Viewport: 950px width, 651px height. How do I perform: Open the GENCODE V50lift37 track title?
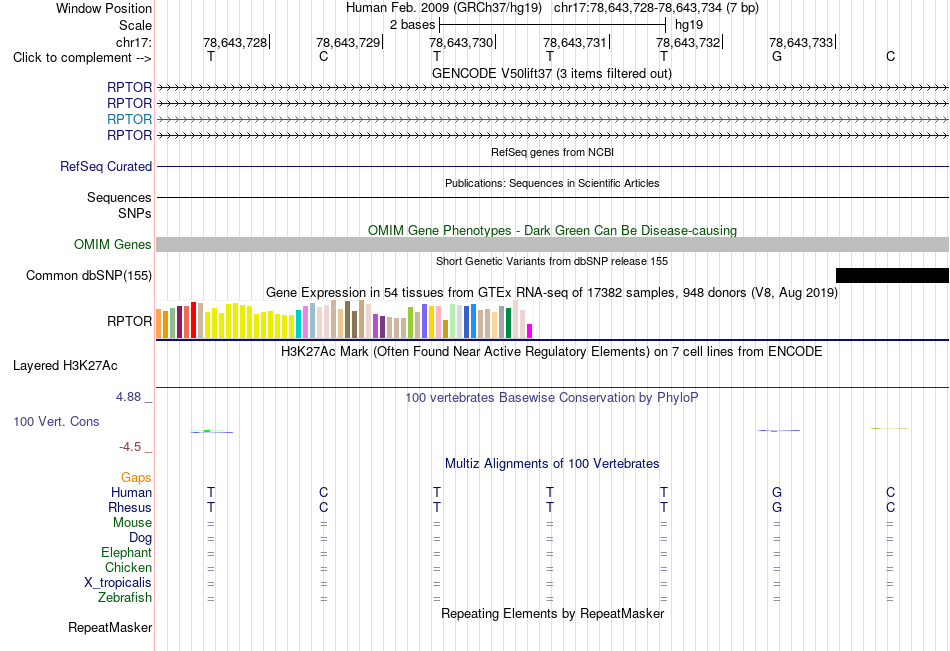551,73
